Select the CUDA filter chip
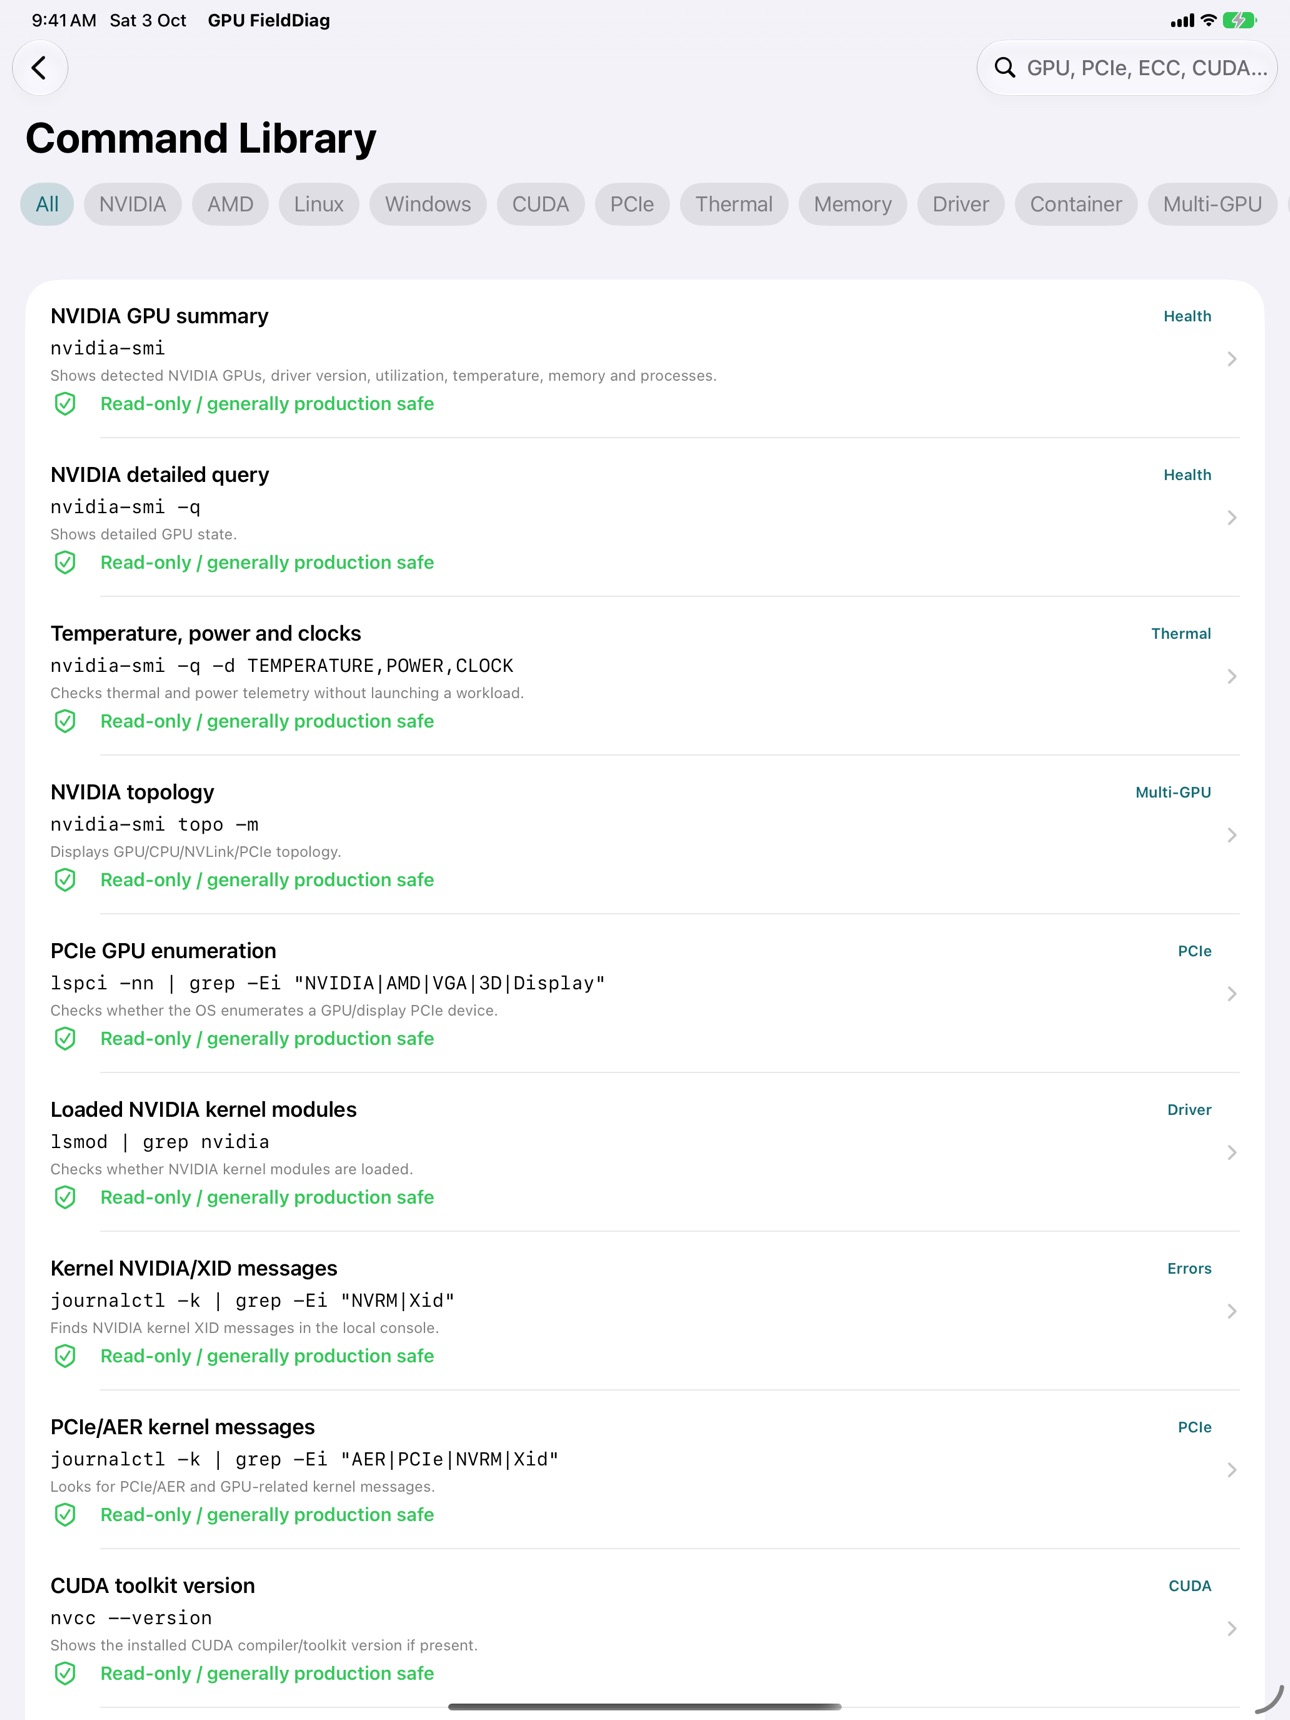Image resolution: width=1290 pixels, height=1720 pixels. click(541, 204)
